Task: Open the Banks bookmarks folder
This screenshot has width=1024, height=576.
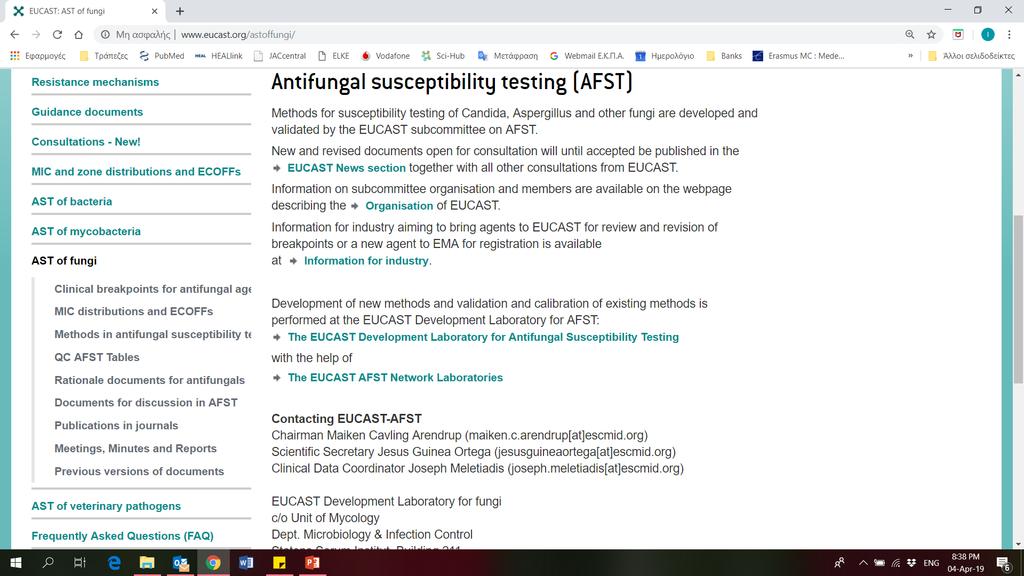Action: [724, 56]
